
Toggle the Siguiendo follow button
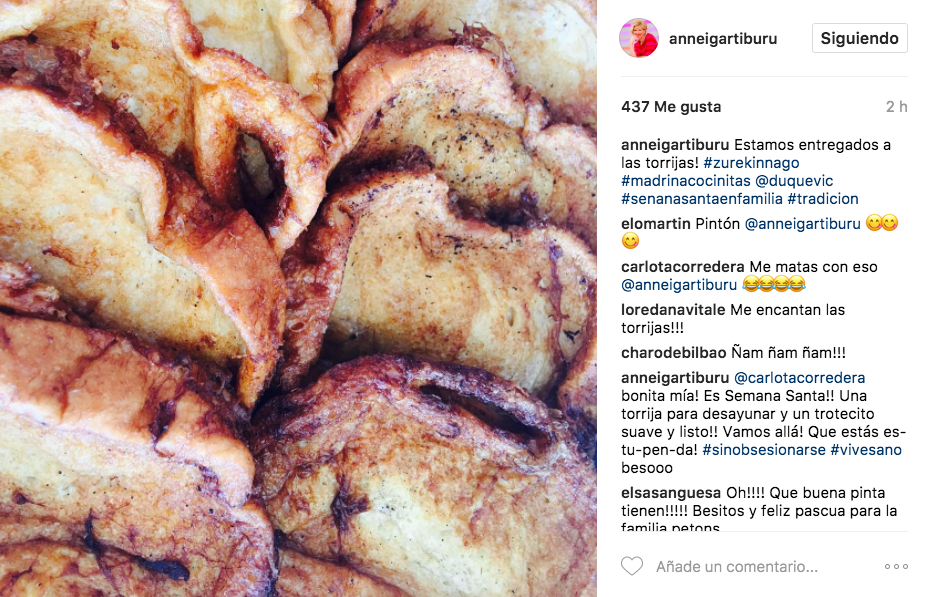[x=859, y=38]
